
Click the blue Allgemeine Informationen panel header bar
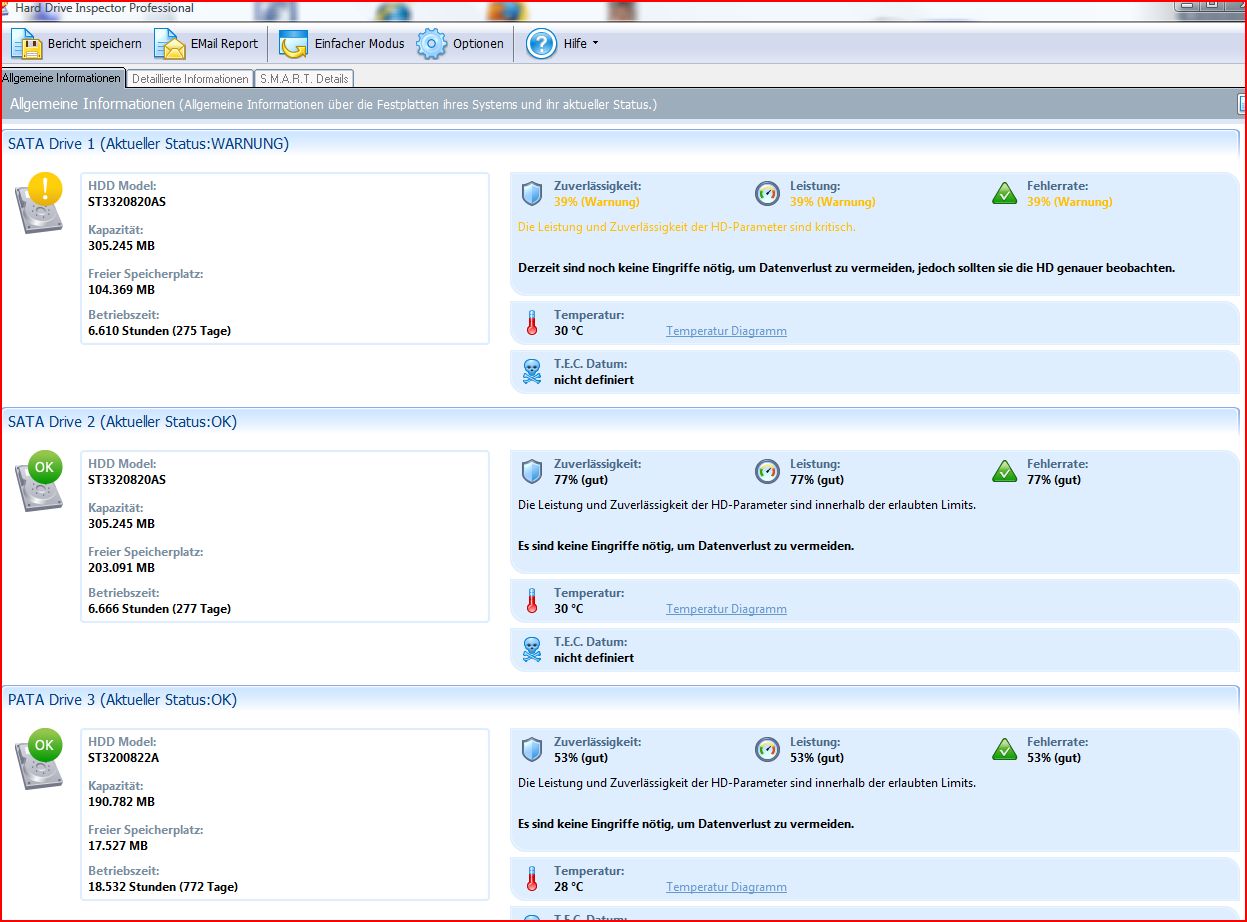click(620, 104)
